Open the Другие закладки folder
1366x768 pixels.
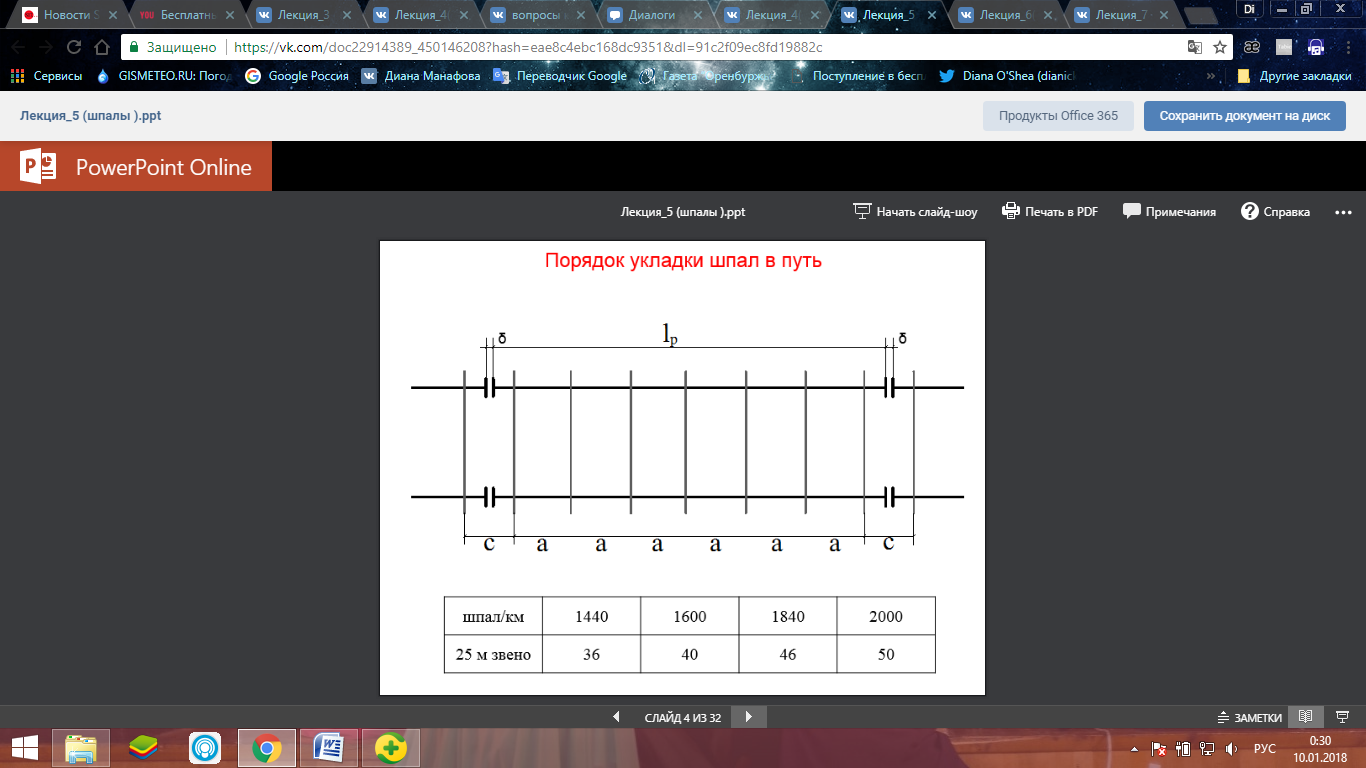tap(1292, 76)
